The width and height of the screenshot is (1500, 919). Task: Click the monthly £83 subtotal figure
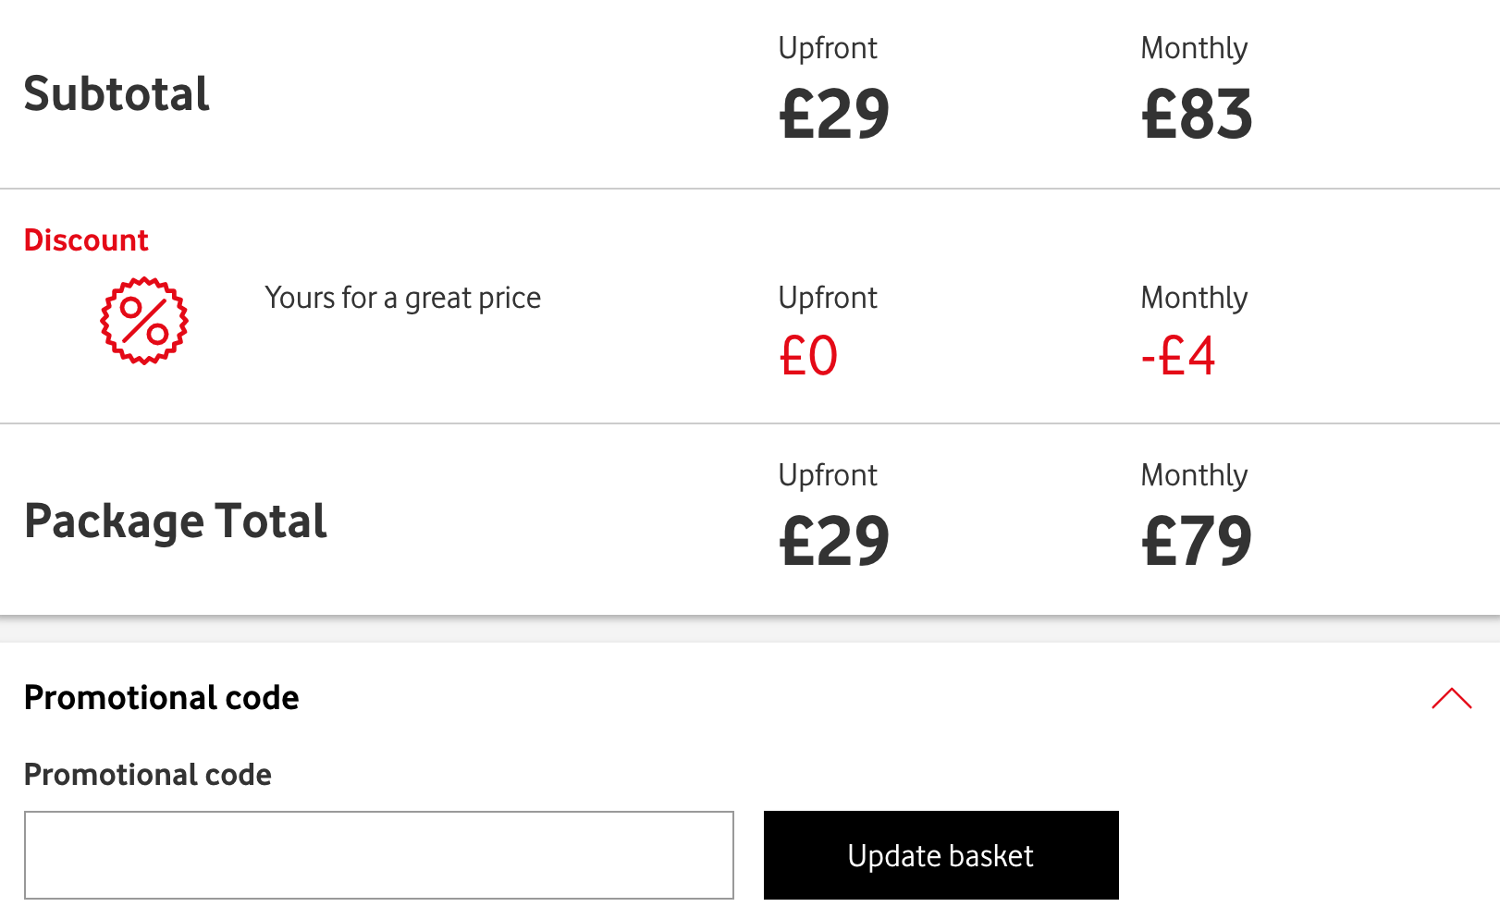coord(1196,113)
